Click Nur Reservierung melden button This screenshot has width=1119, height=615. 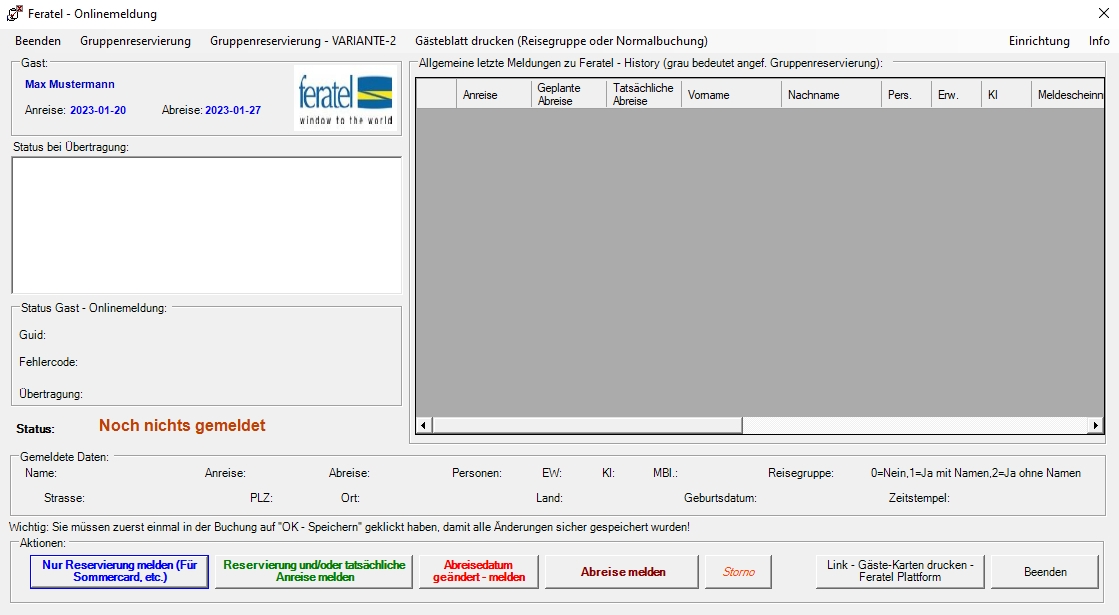click(x=119, y=571)
